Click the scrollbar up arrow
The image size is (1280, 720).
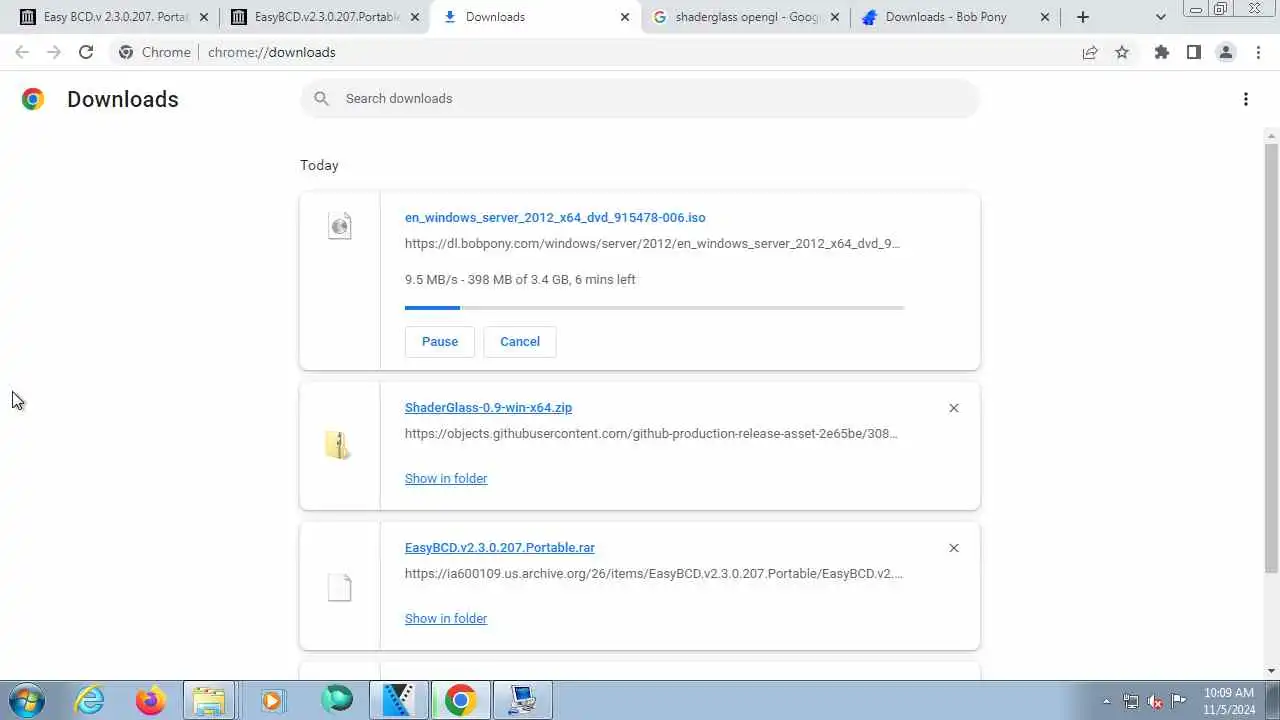1272,136
